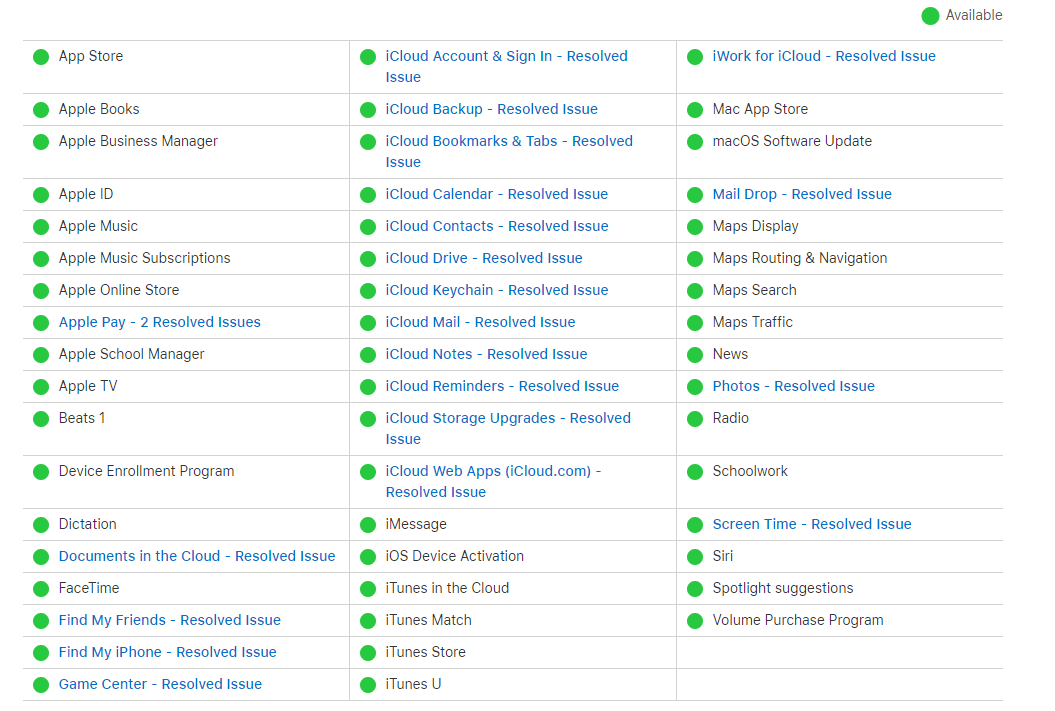The width and height of the screenshot is (1055, 711).
Task: Click status dot beside Mac App Store
Action: [695, 110]
